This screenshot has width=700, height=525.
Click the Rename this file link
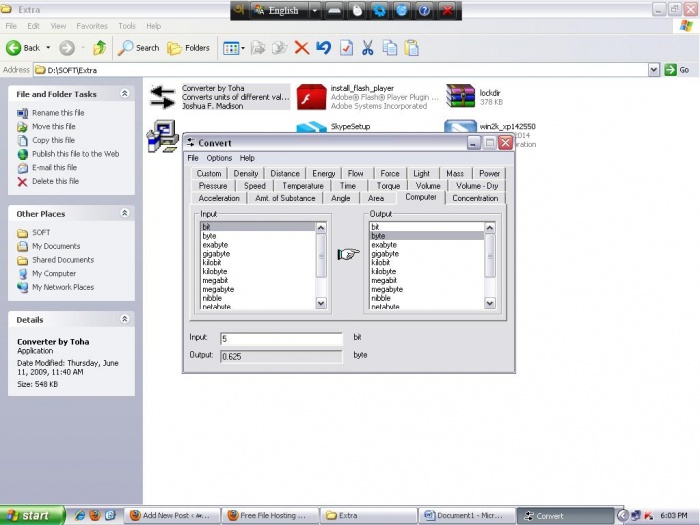point(58,113)
